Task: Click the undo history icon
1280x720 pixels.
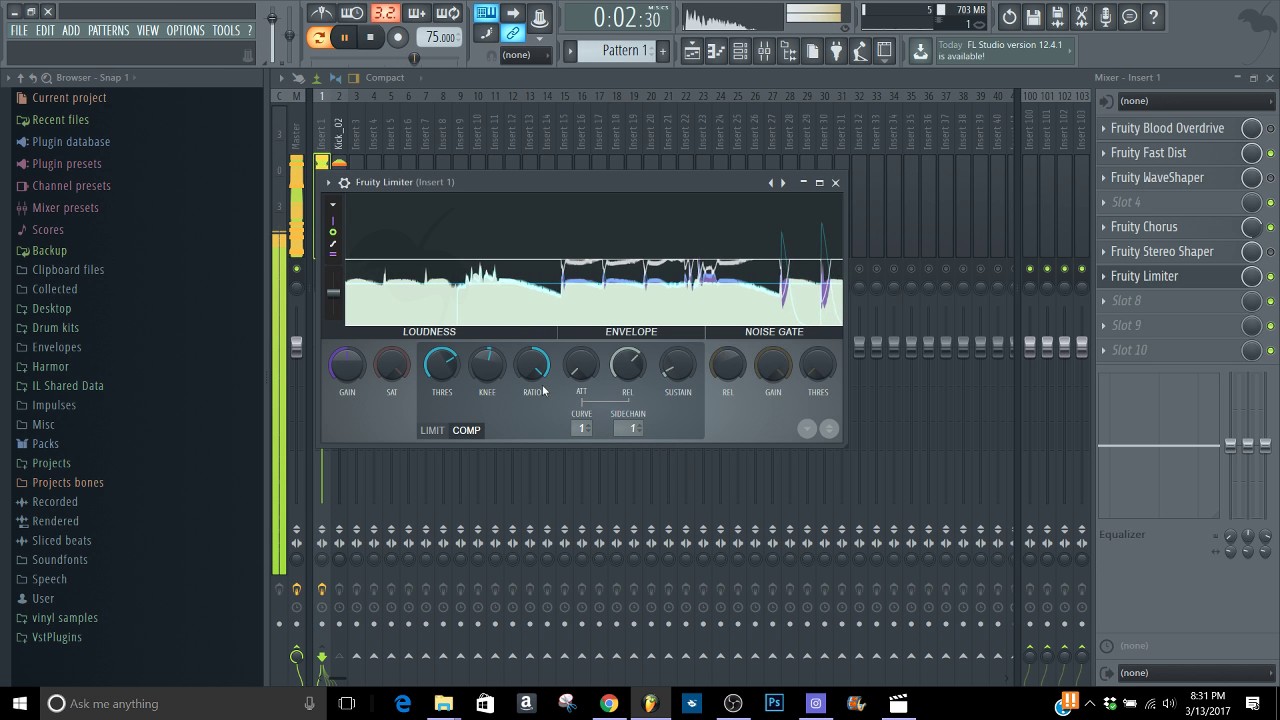Action: click(1010, 17)
